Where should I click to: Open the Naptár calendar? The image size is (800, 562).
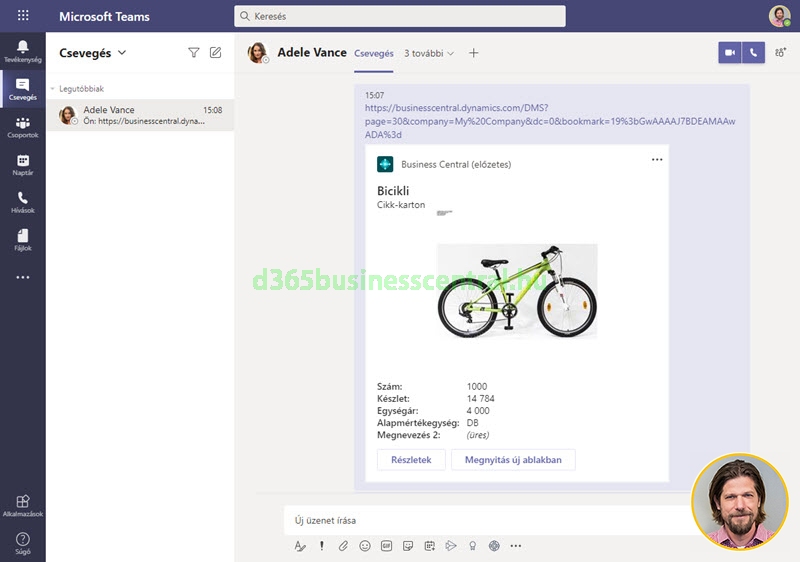[x=22, y=165]
